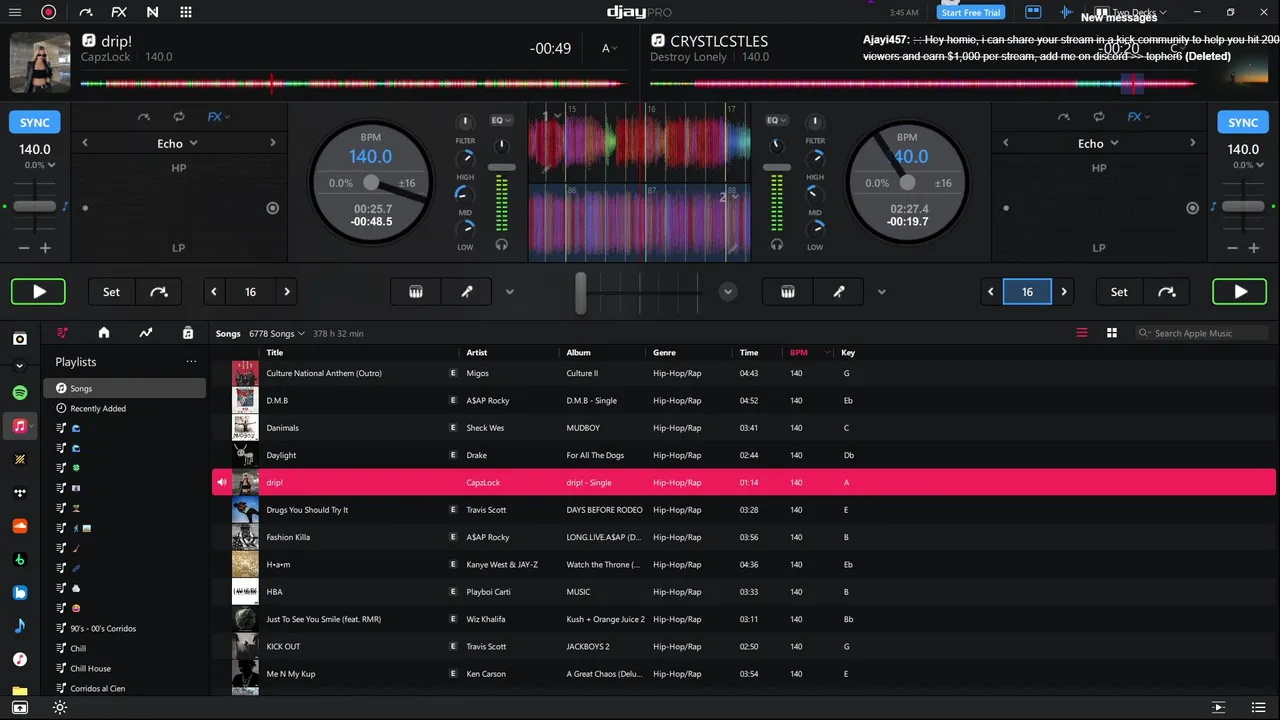Open the FX view in top toolbar
Image resolution: width=1280 pixels, height=720 pixels.
(x=119, y=12)
